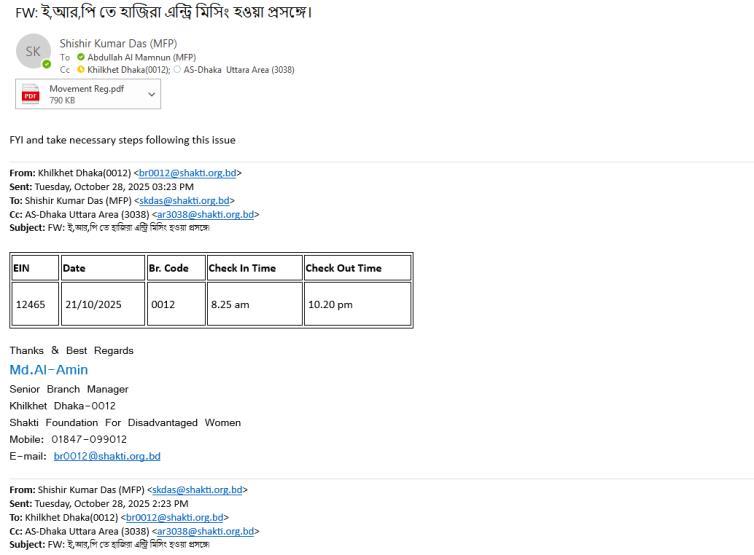
Task: Open the Movement Reg.pdf attachment
Action: tap(84, 89)
